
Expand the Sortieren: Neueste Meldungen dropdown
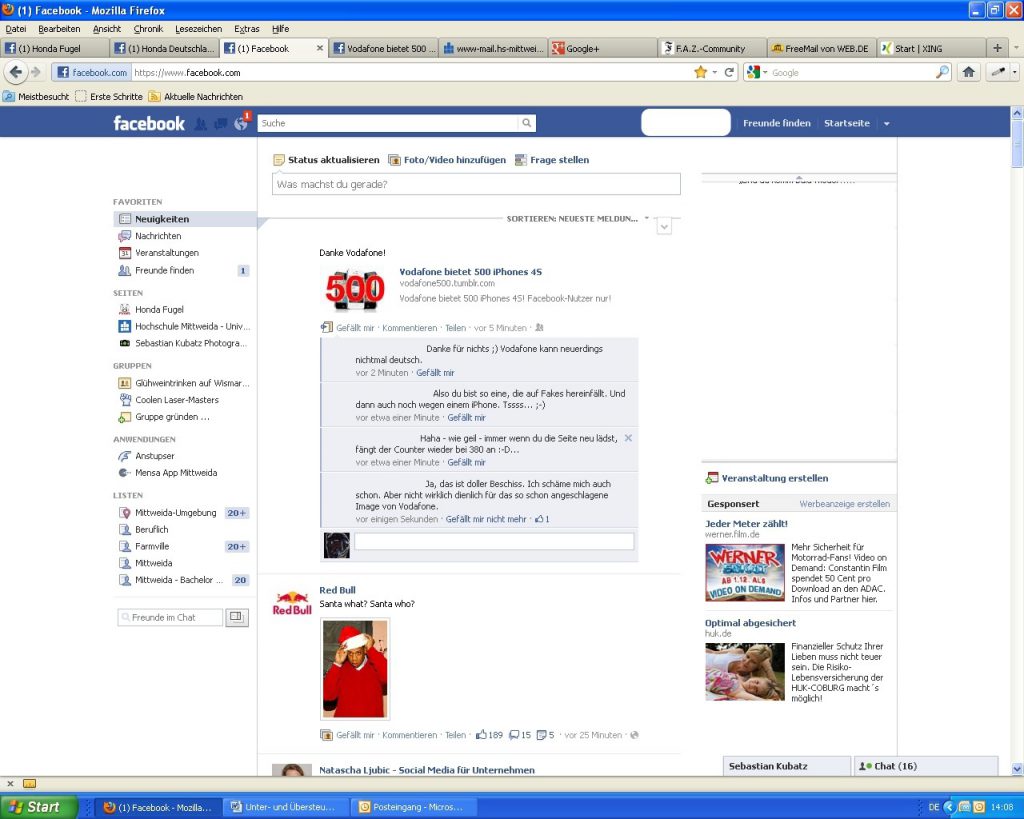coord(578,219)
